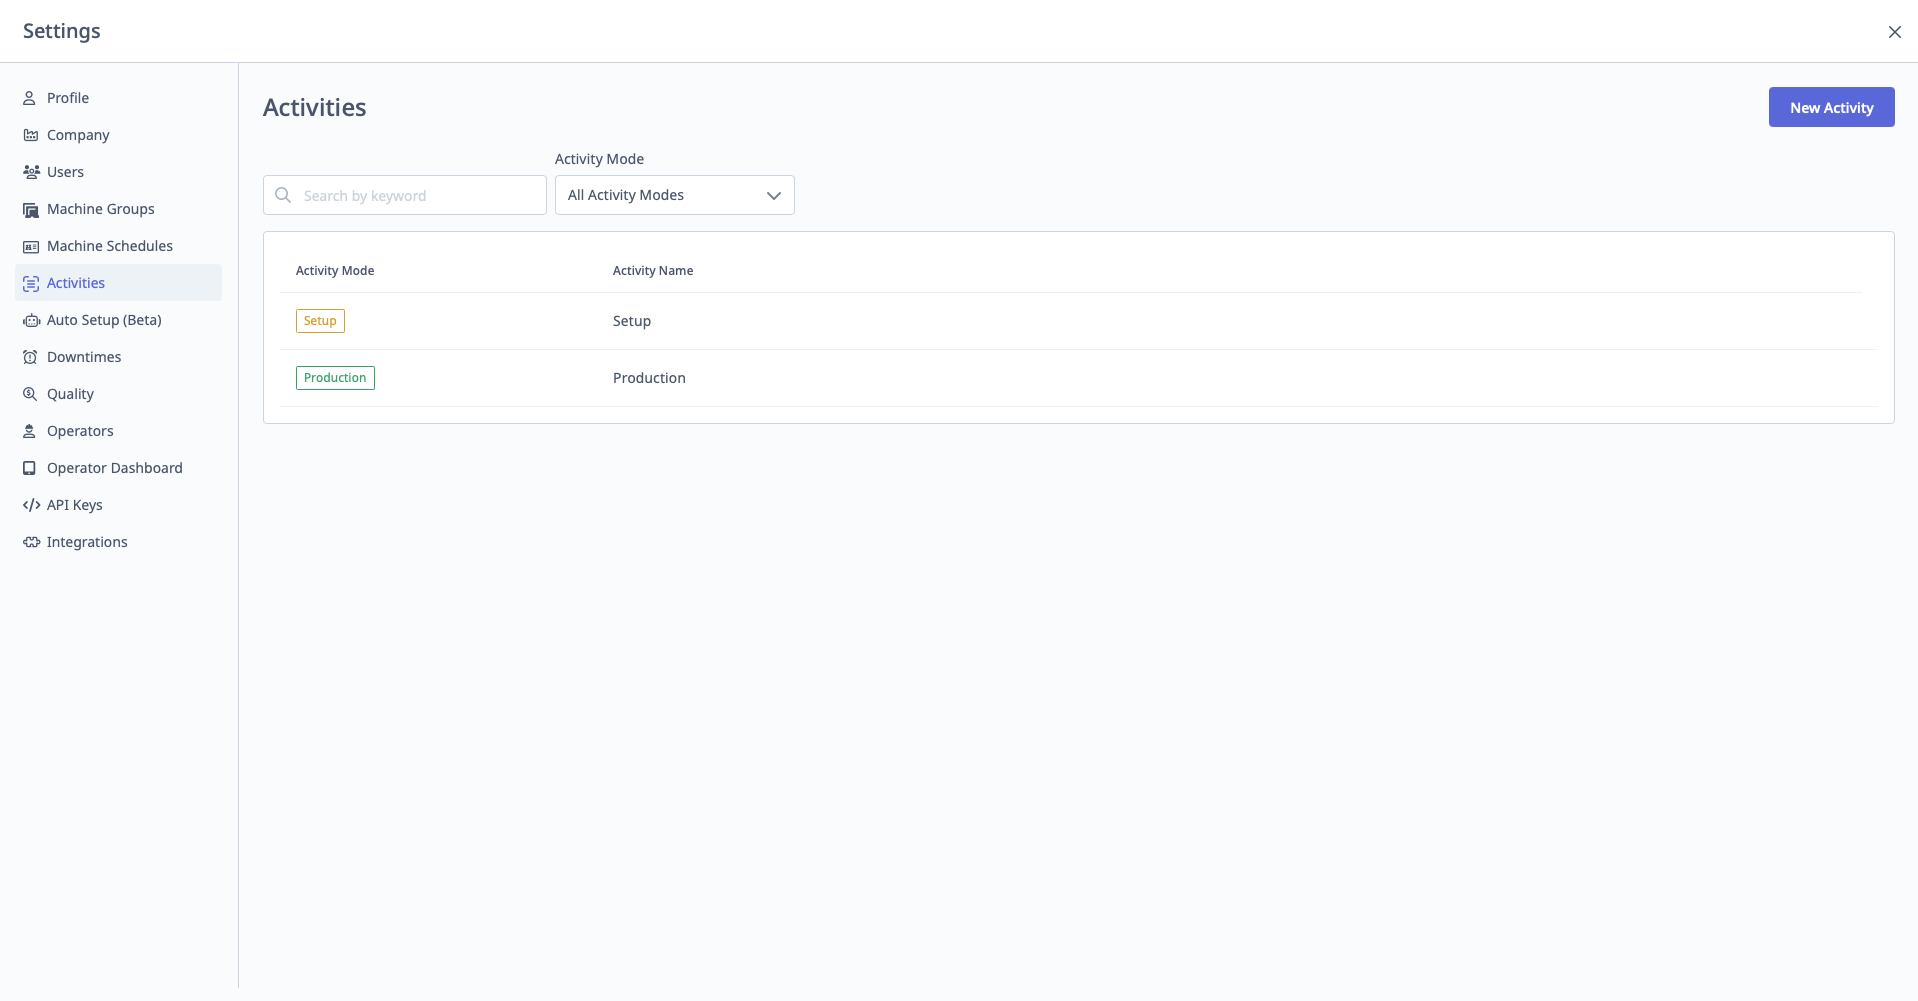Screen dimensions: 1918x1001
Task: Open the Production activity name row
Action: [x=649, y=378]
